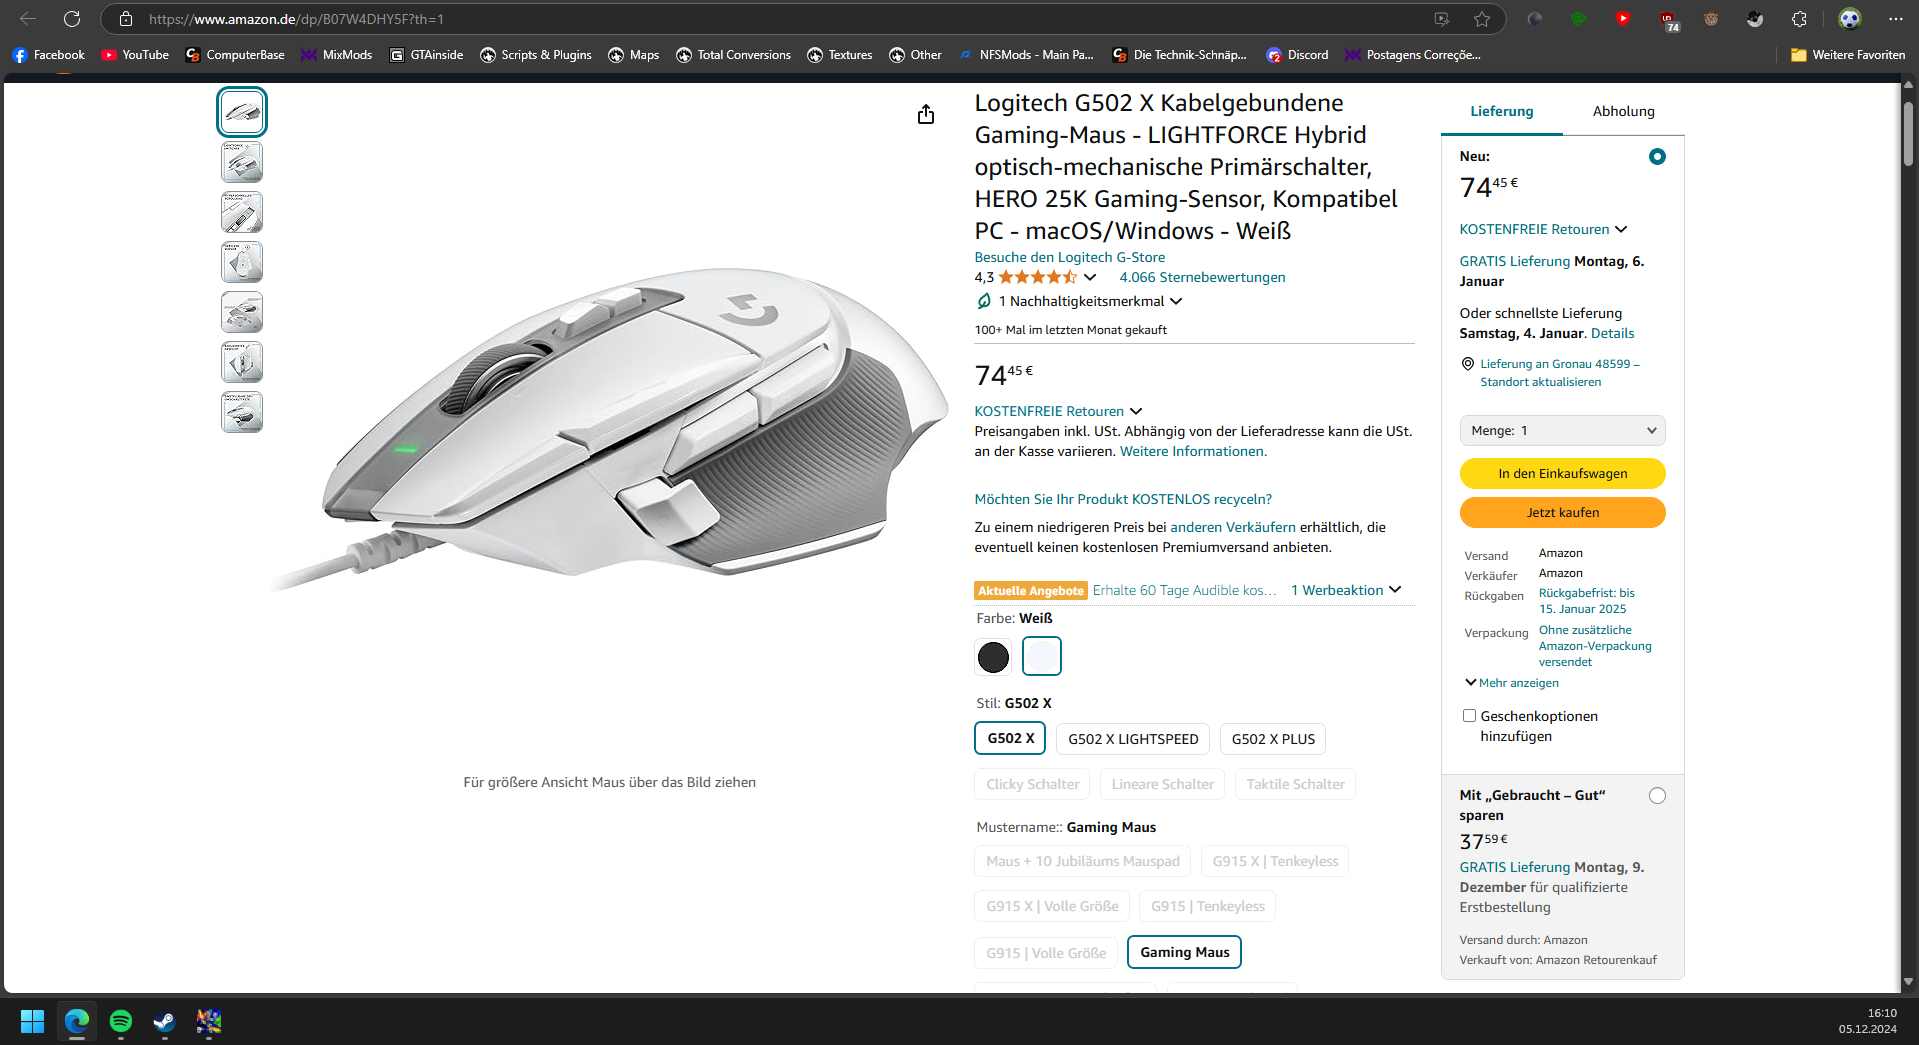Open Steam from the taskbar
Image resolution: width=1919 pixels, height=1045 pixels.
(x=165, y=1021)
